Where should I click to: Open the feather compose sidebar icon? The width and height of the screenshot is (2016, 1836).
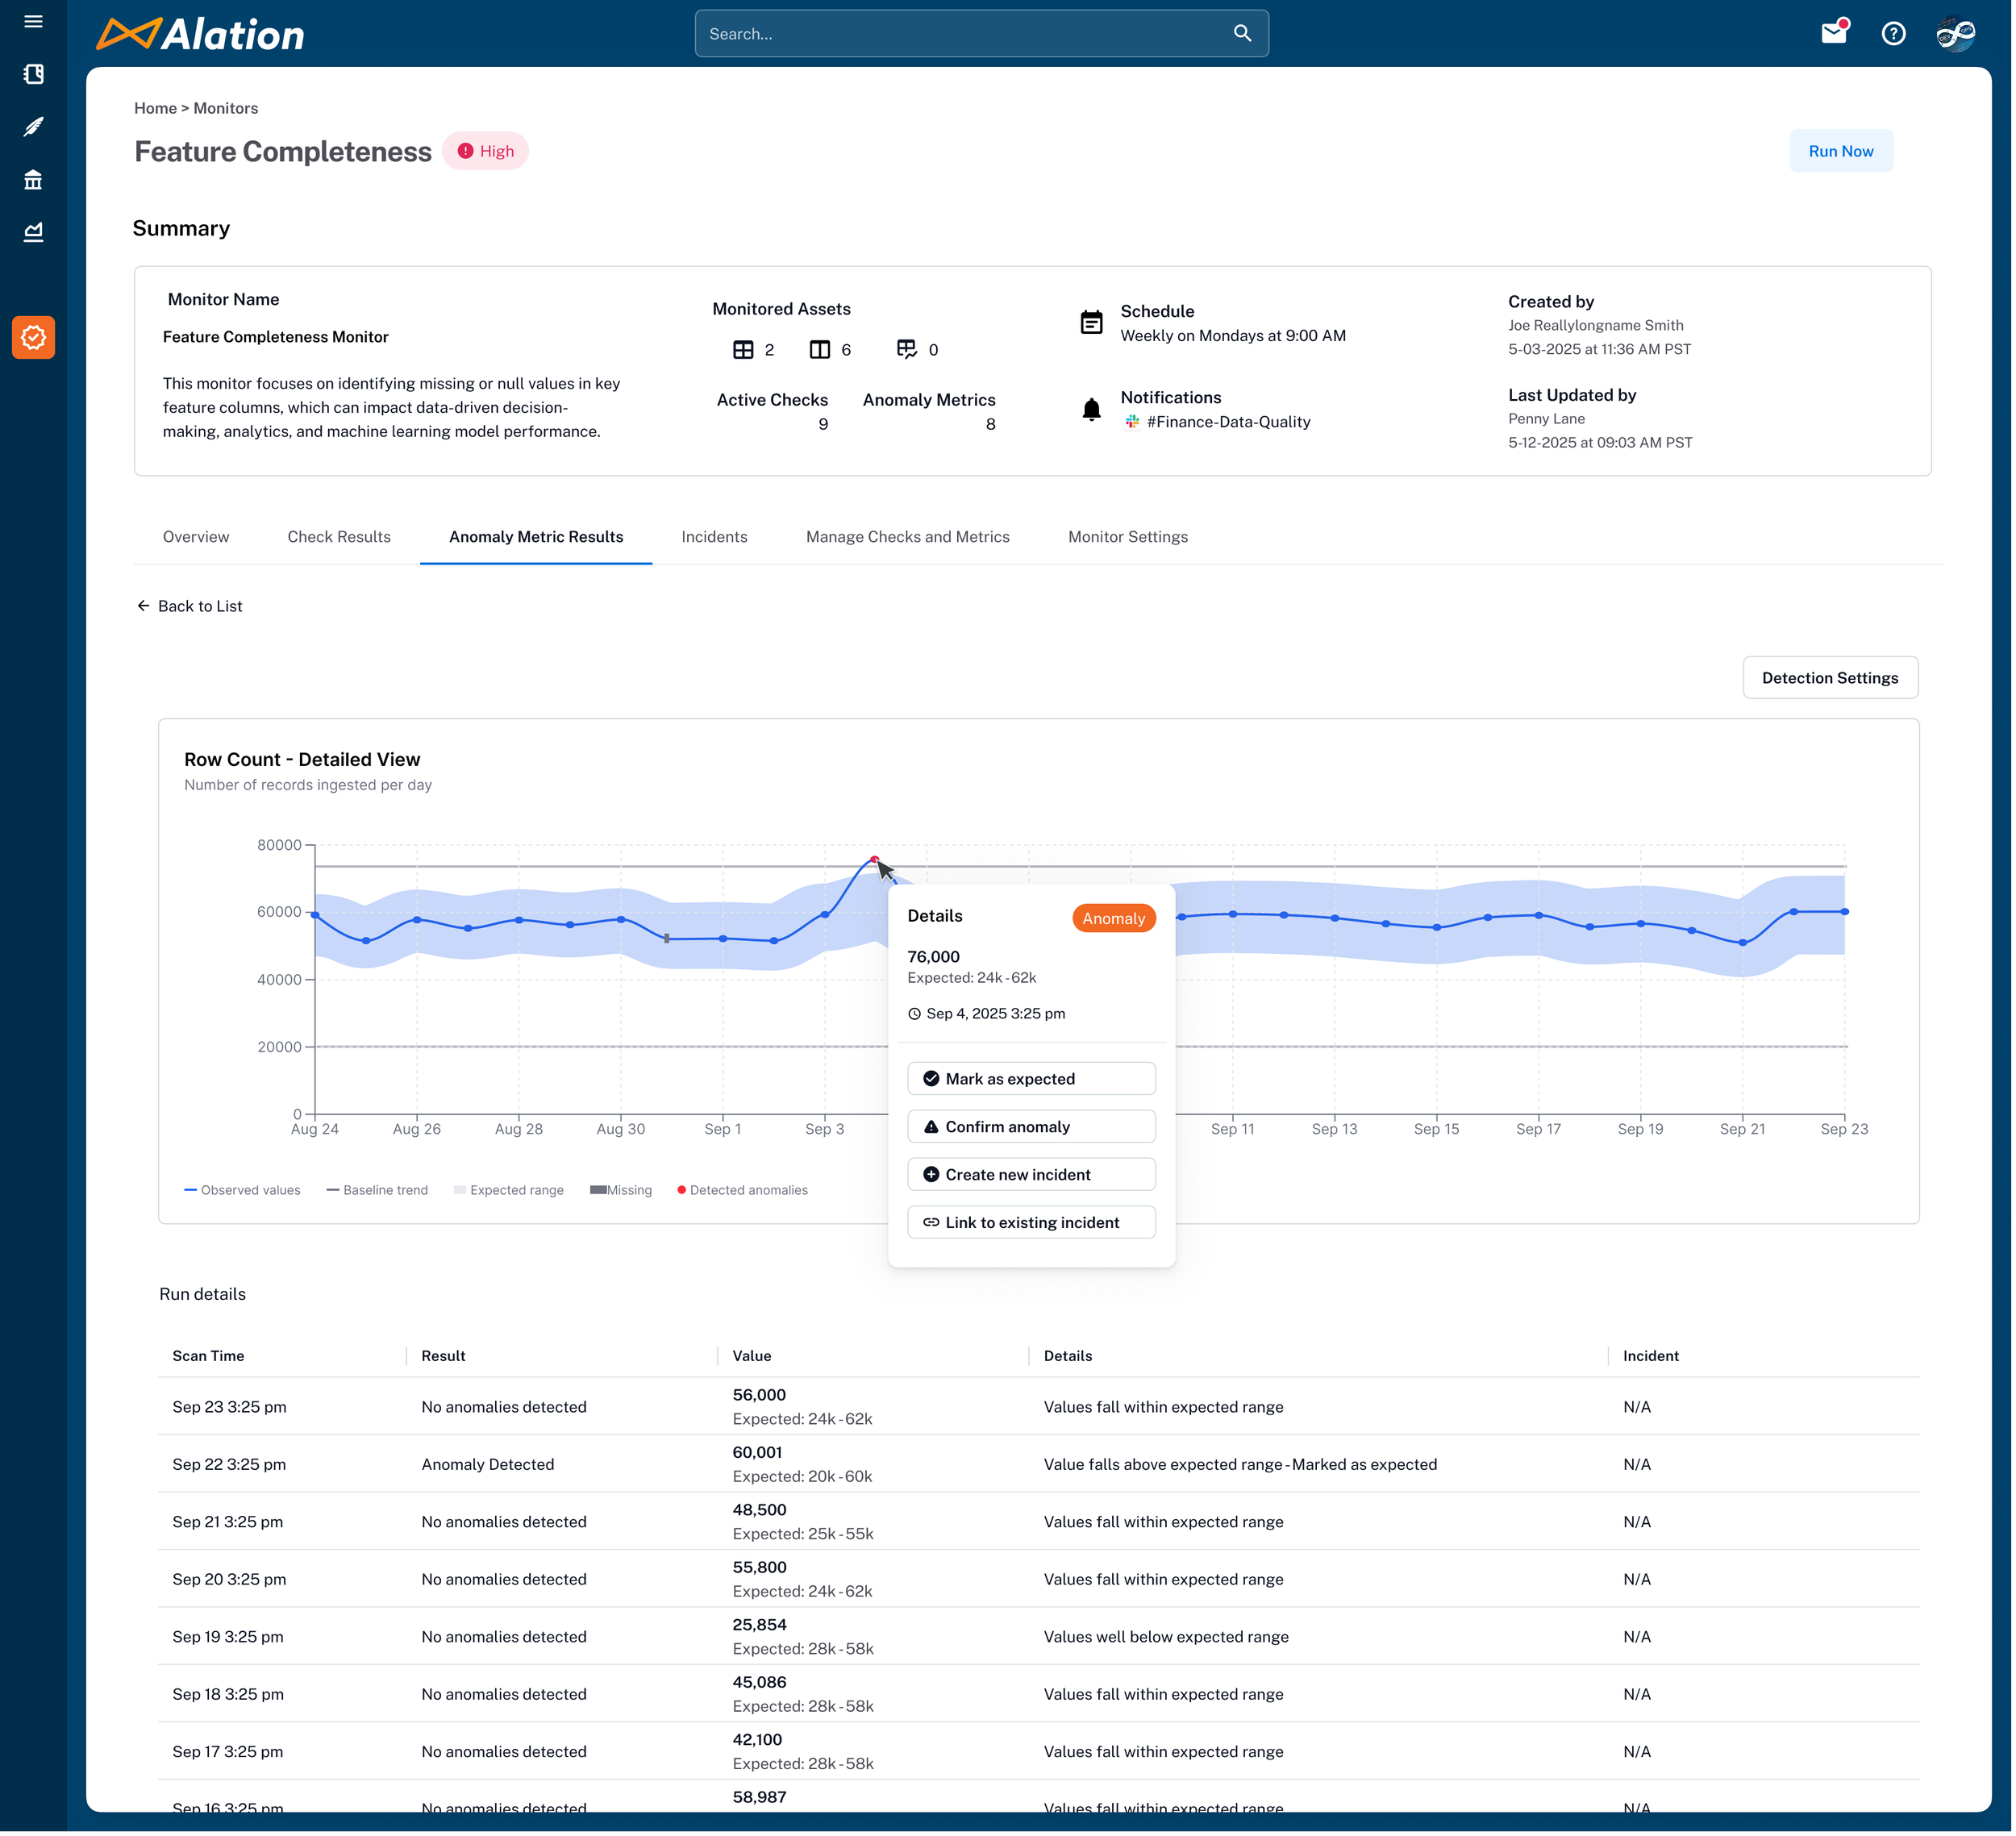coord(33,127)
